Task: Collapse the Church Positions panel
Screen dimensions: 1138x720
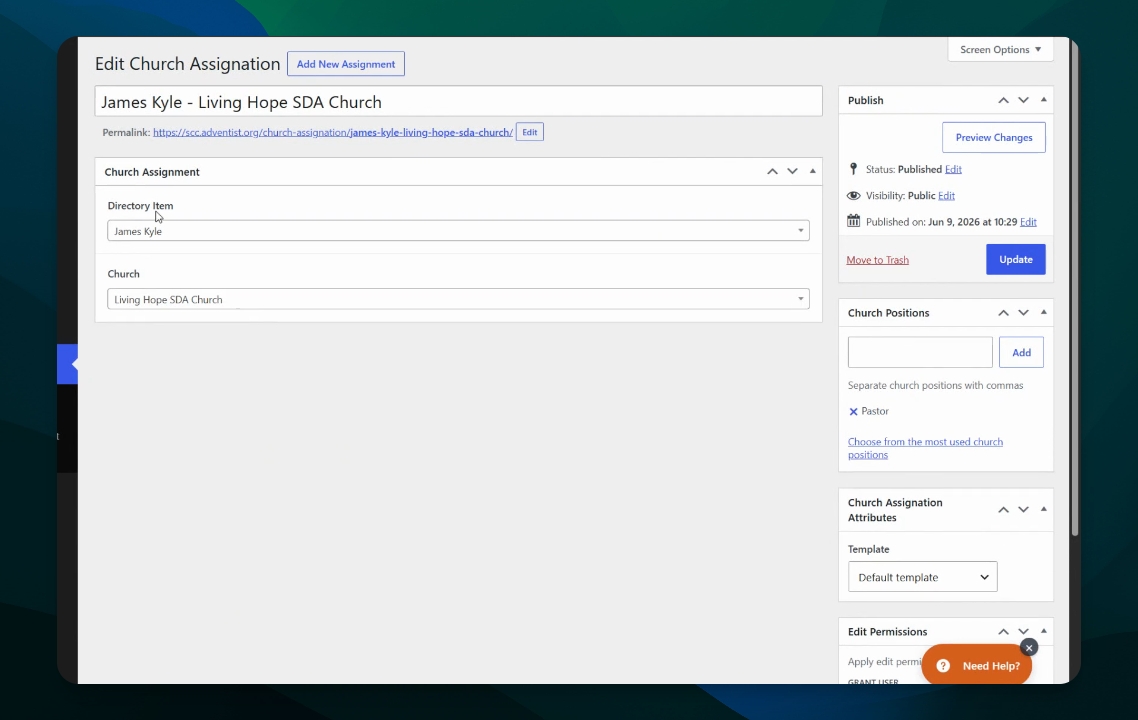Action: coord(1044,313)
